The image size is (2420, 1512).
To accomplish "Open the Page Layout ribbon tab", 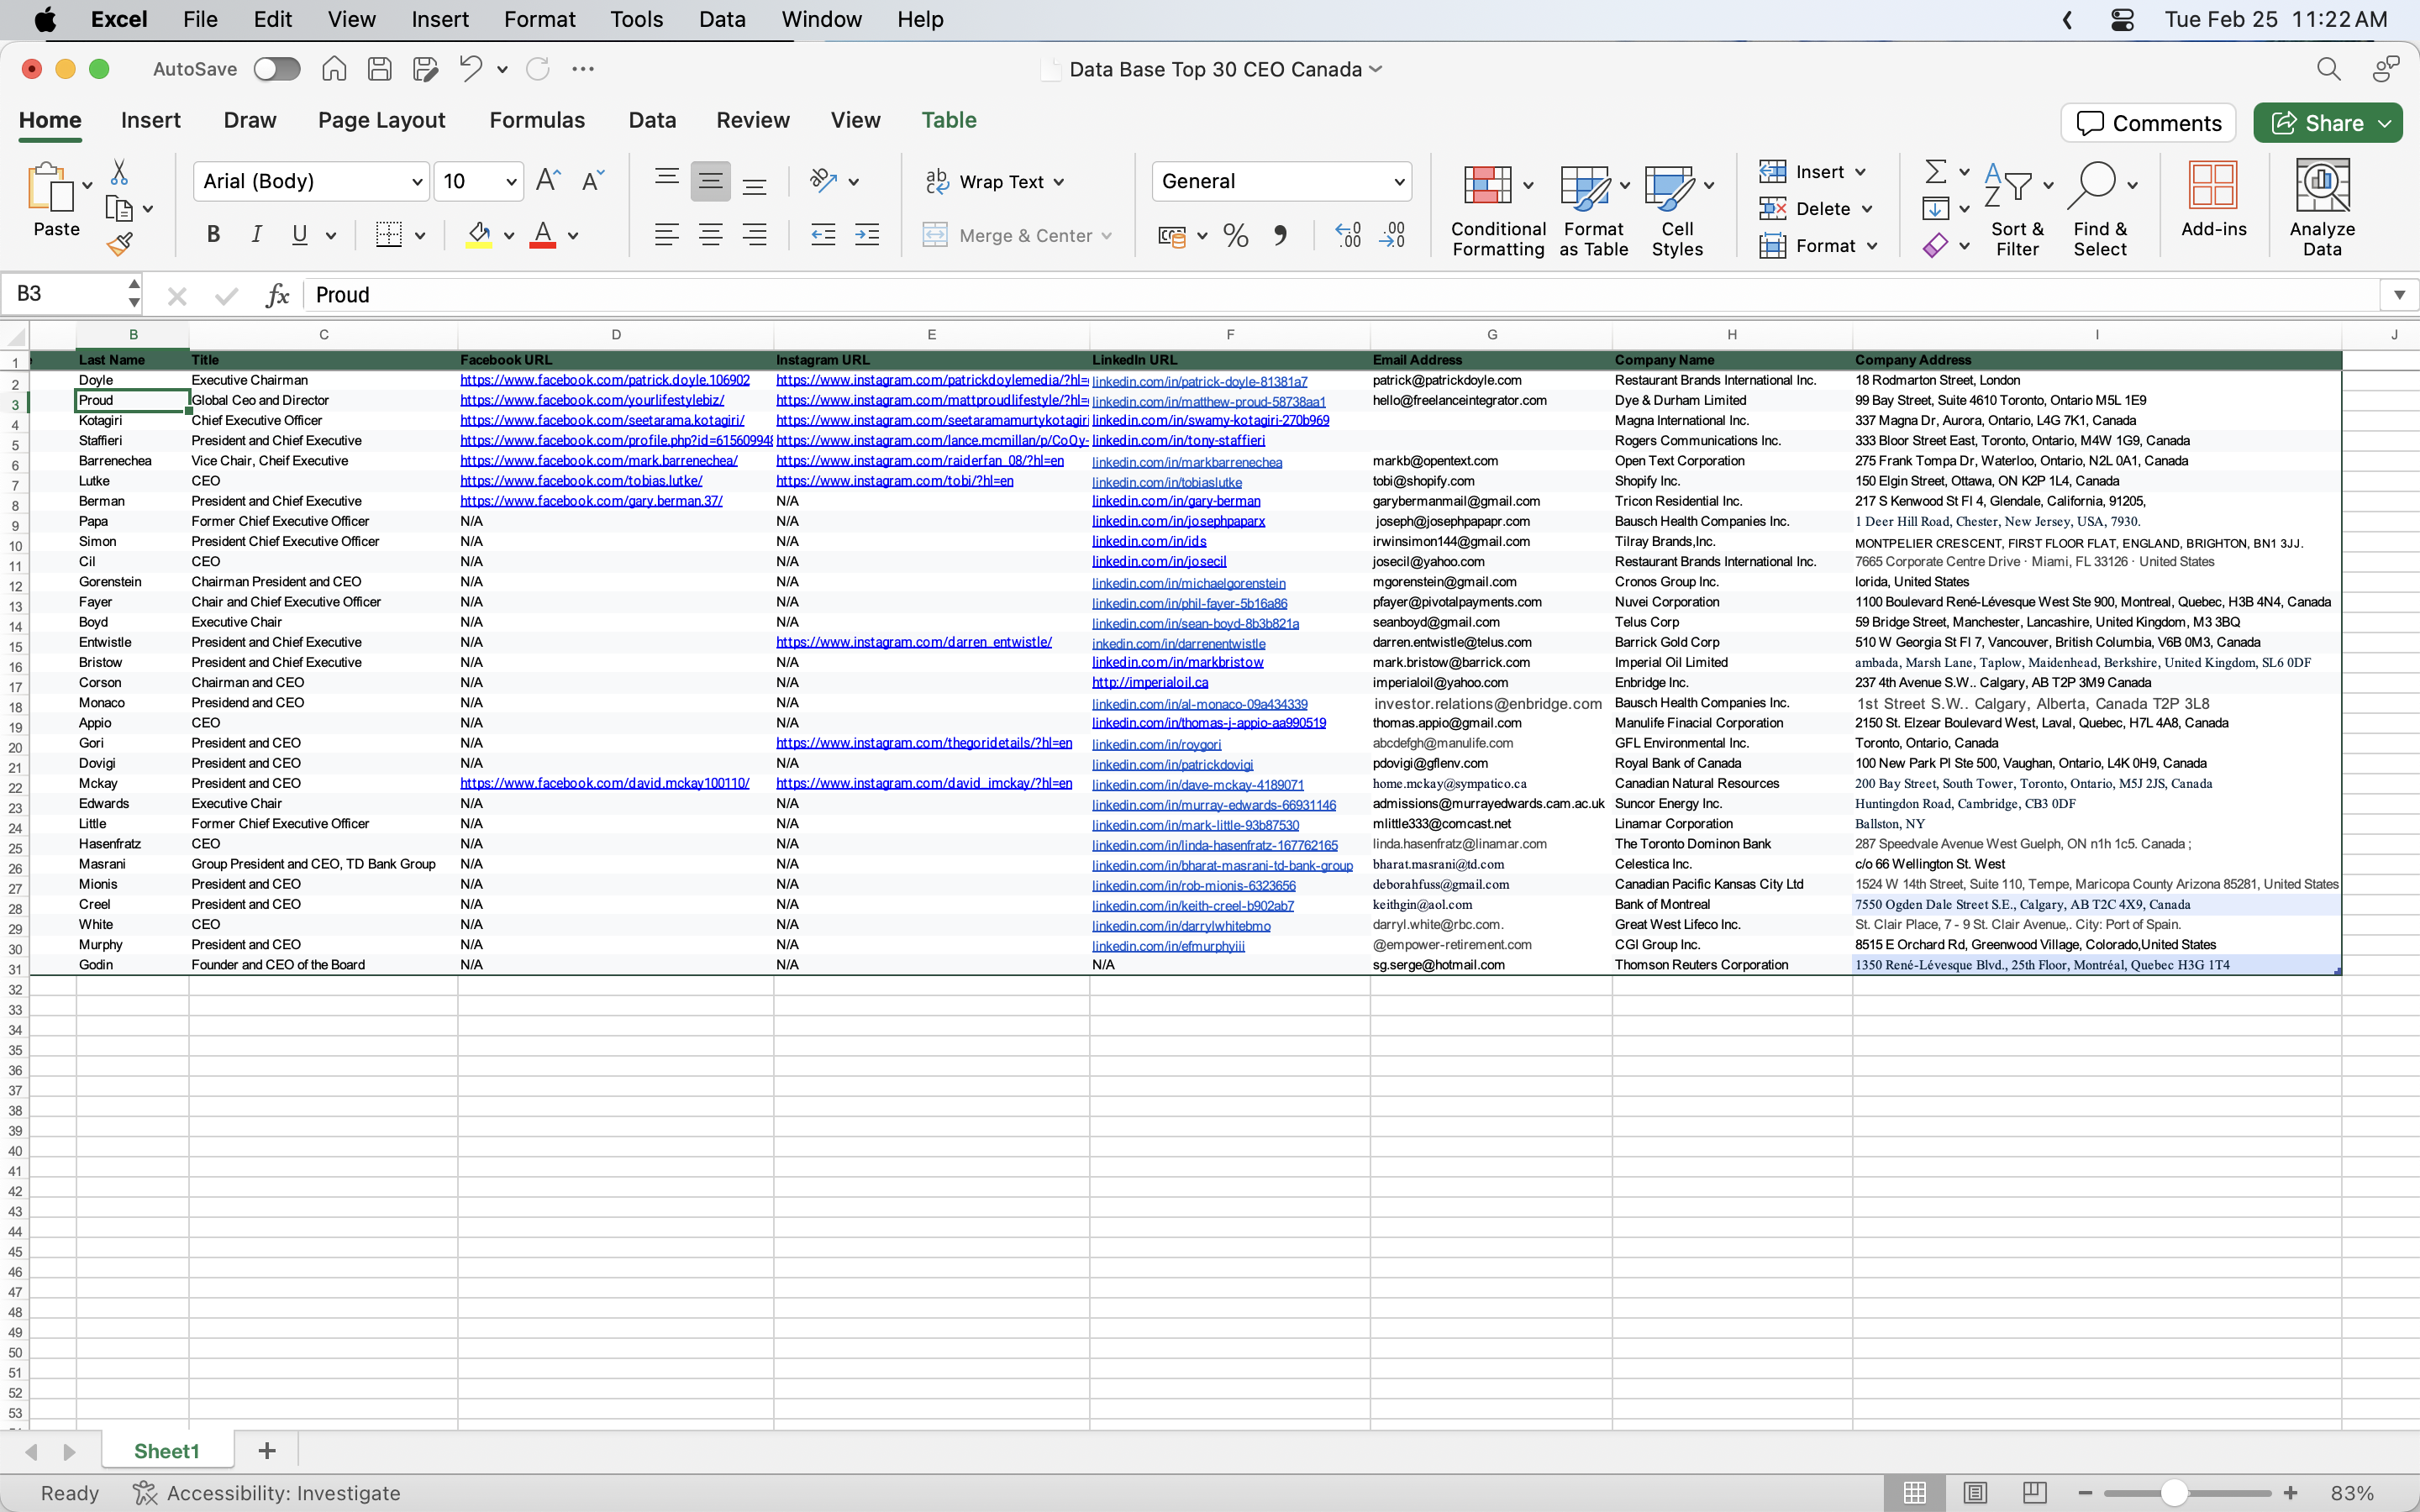I will click(381, 120).
